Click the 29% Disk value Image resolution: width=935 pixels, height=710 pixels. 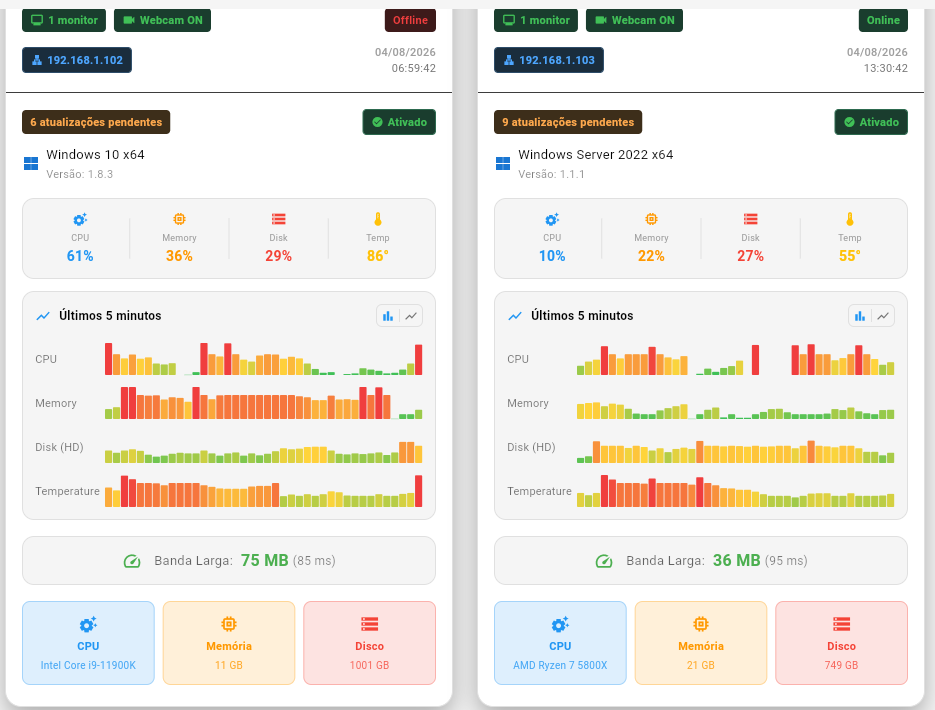click(x=278, y=256)
